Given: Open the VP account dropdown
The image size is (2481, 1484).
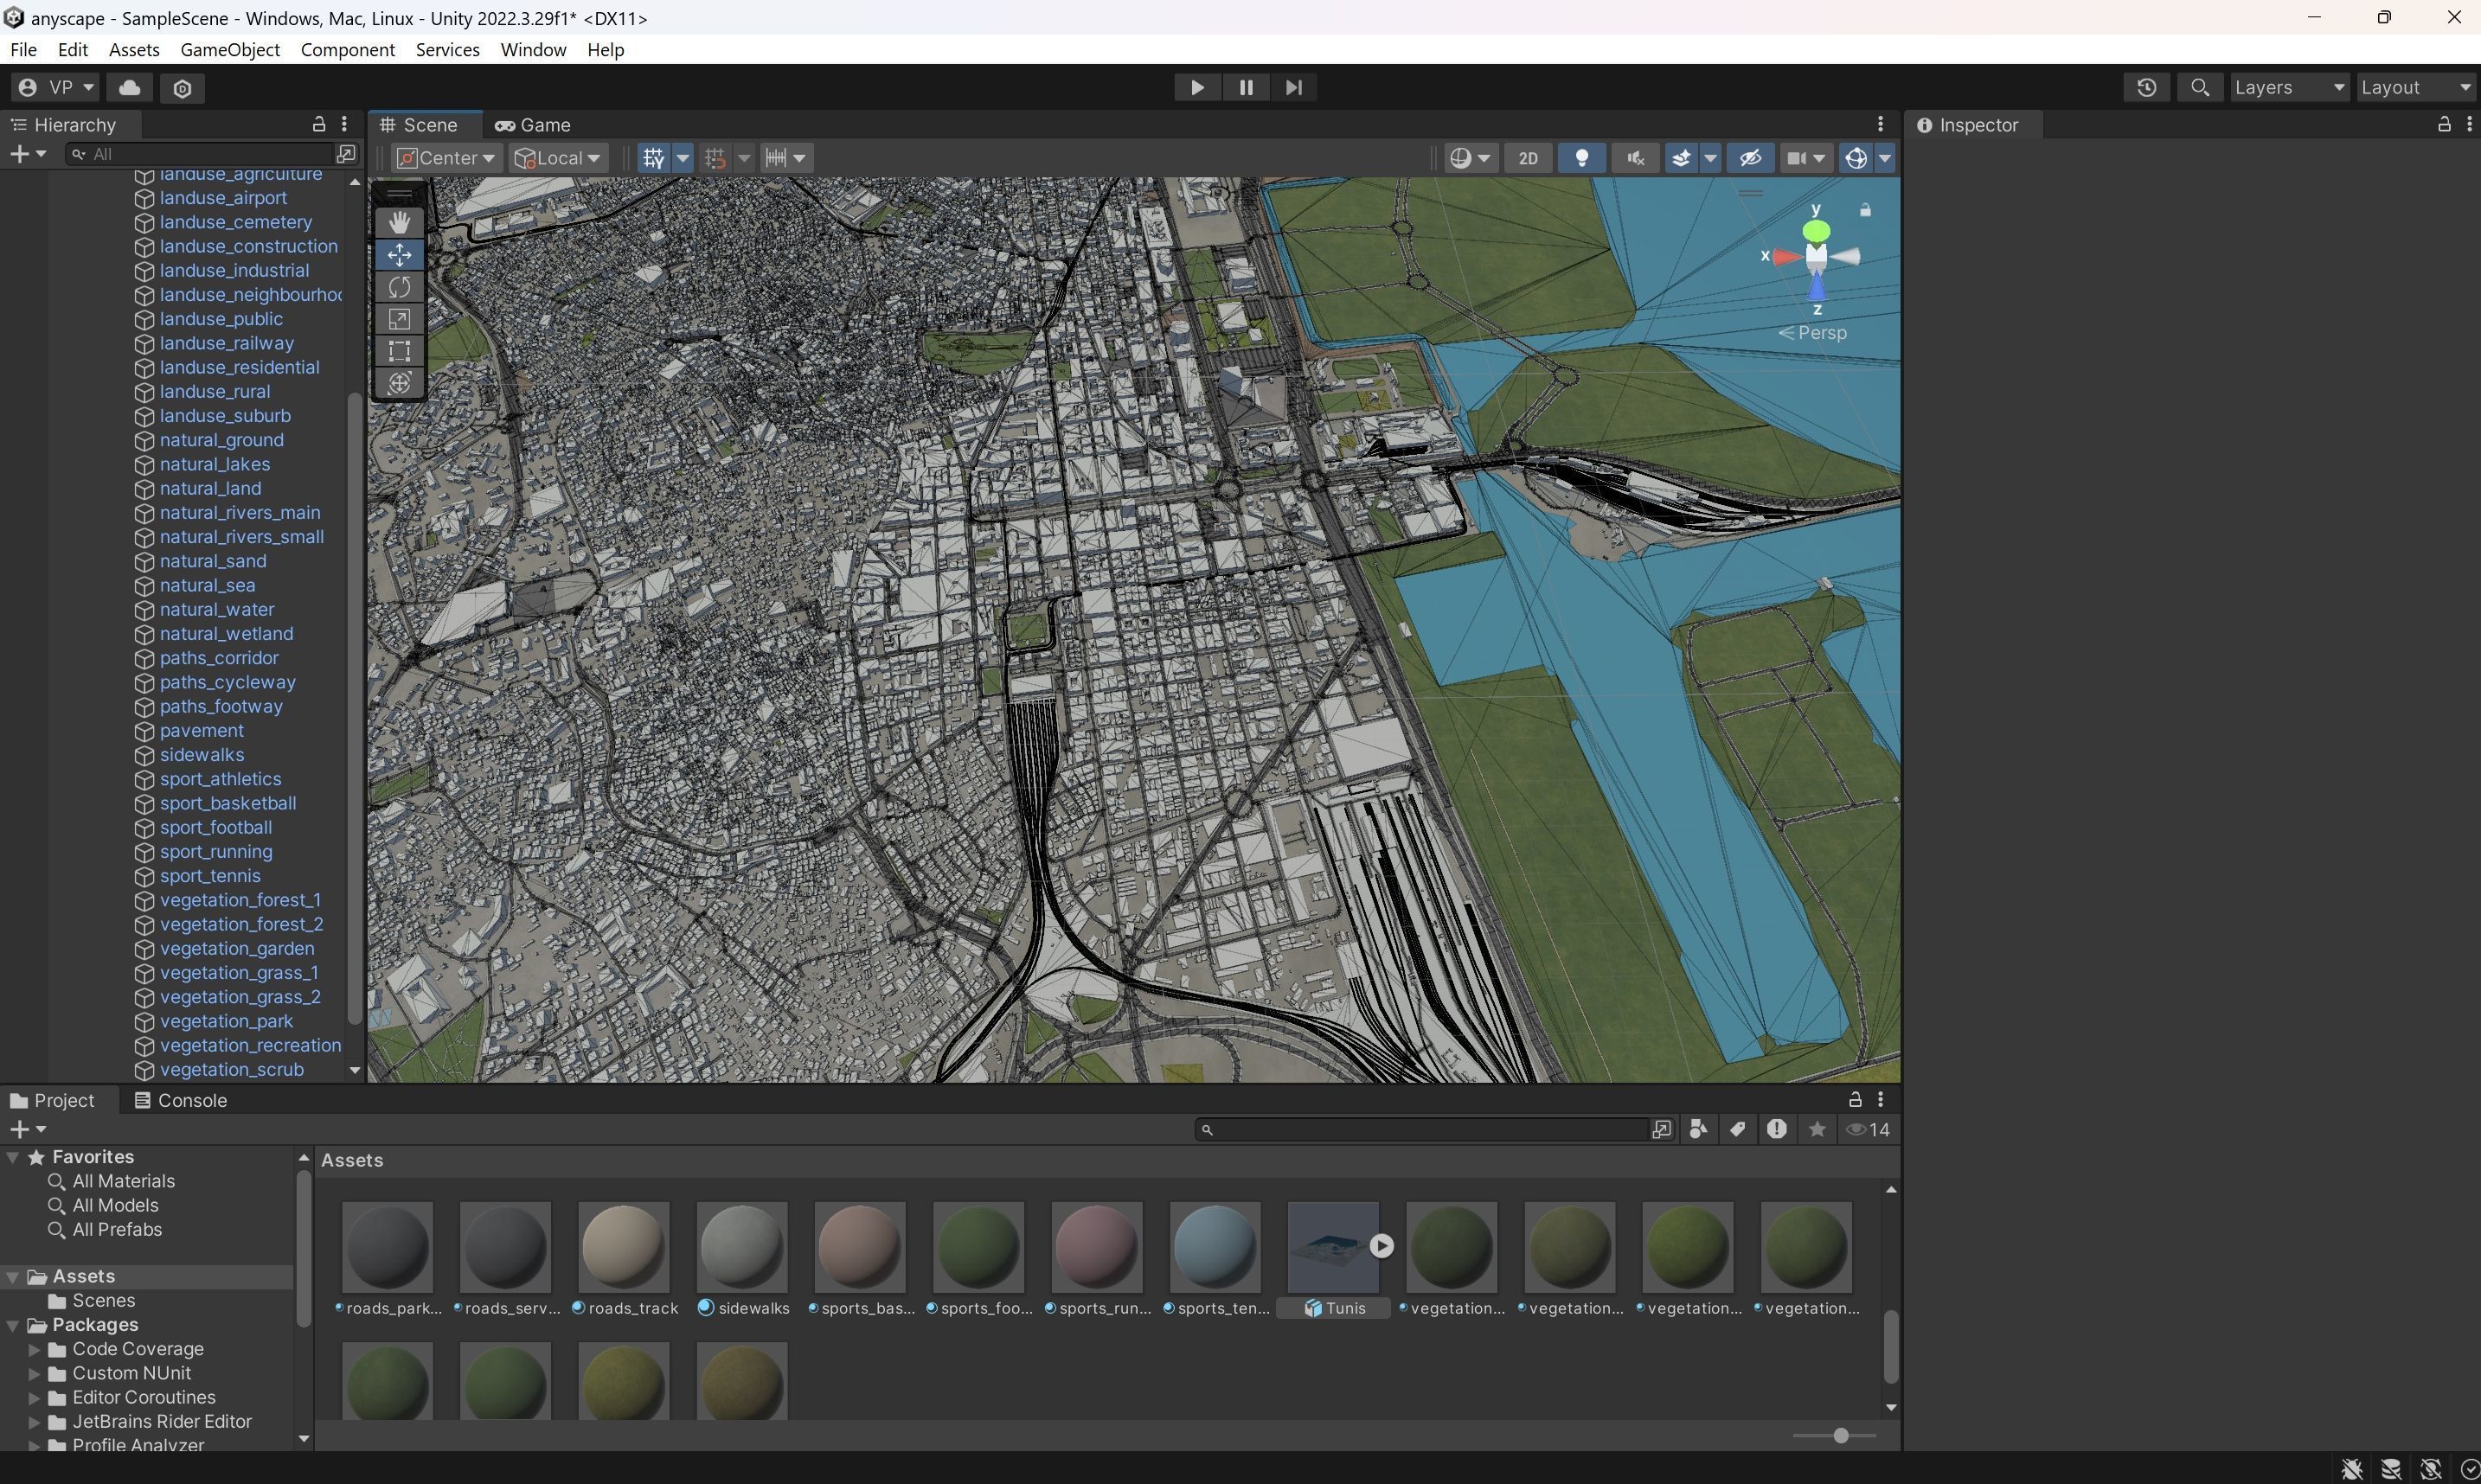Looking at the screenshot, I should [56, 88].
